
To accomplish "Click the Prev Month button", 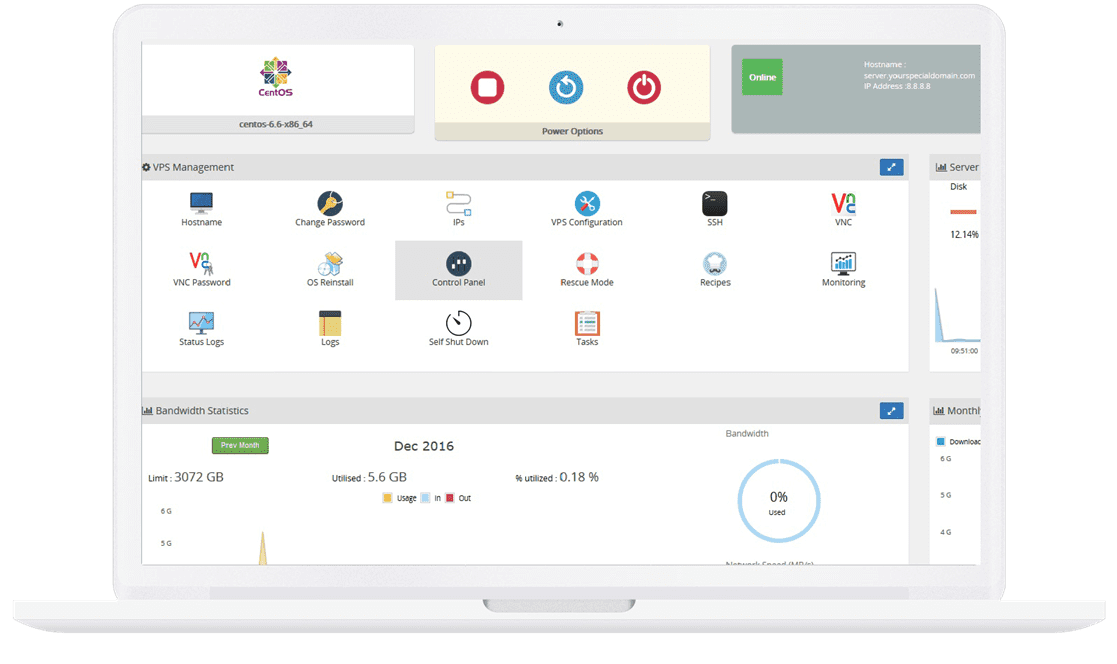I will tap(240, 445).
